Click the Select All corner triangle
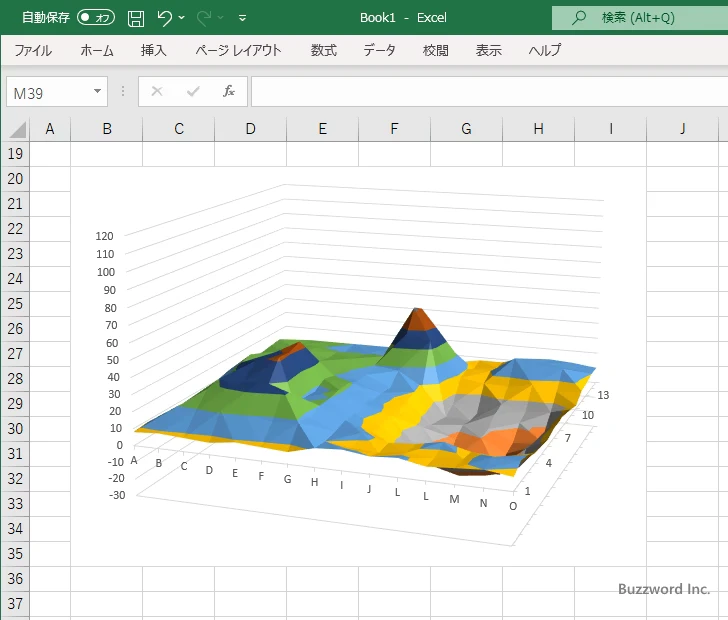Viewport: 728px width, 620px height. coord(17,130)
